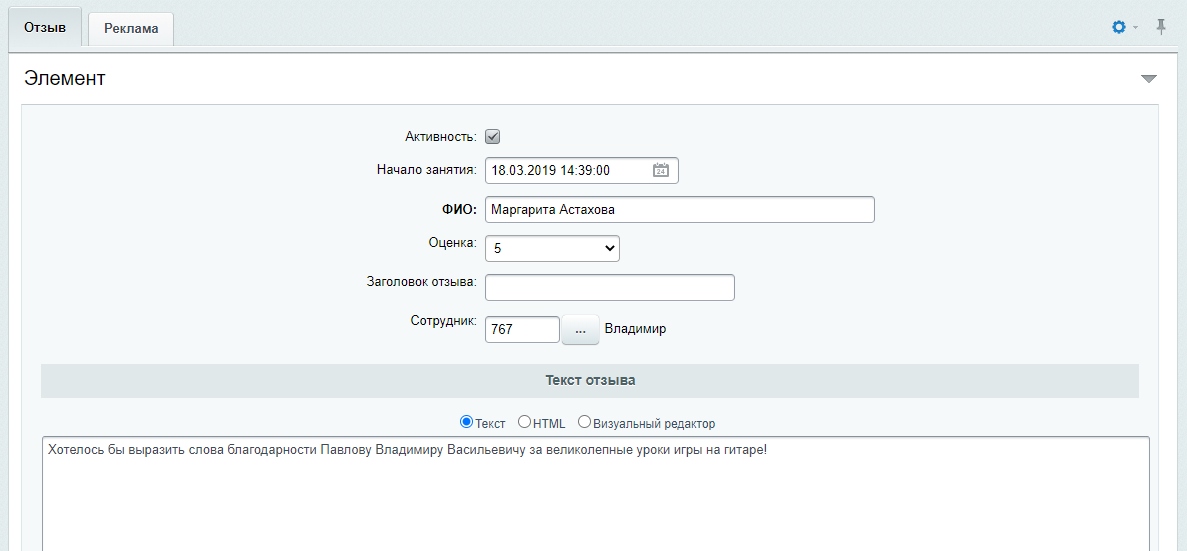Click the Владимир employee name
The height and width of the screenshot is (551, 1187).
[635, 329]
